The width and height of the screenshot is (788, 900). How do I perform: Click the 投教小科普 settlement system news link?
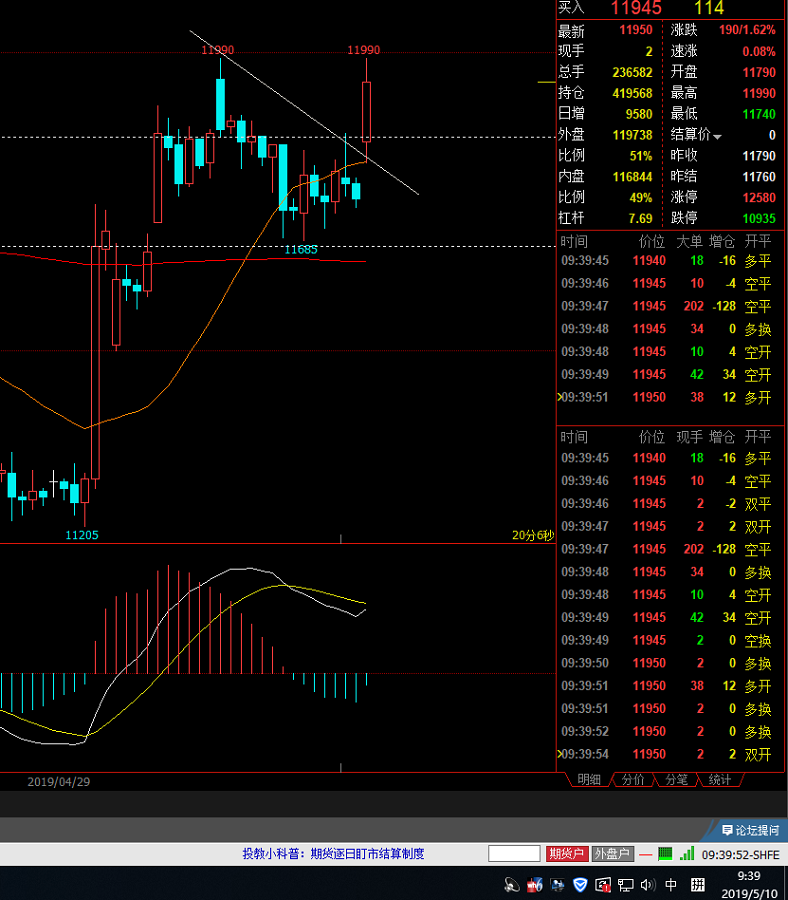click(x=333, y=854)
